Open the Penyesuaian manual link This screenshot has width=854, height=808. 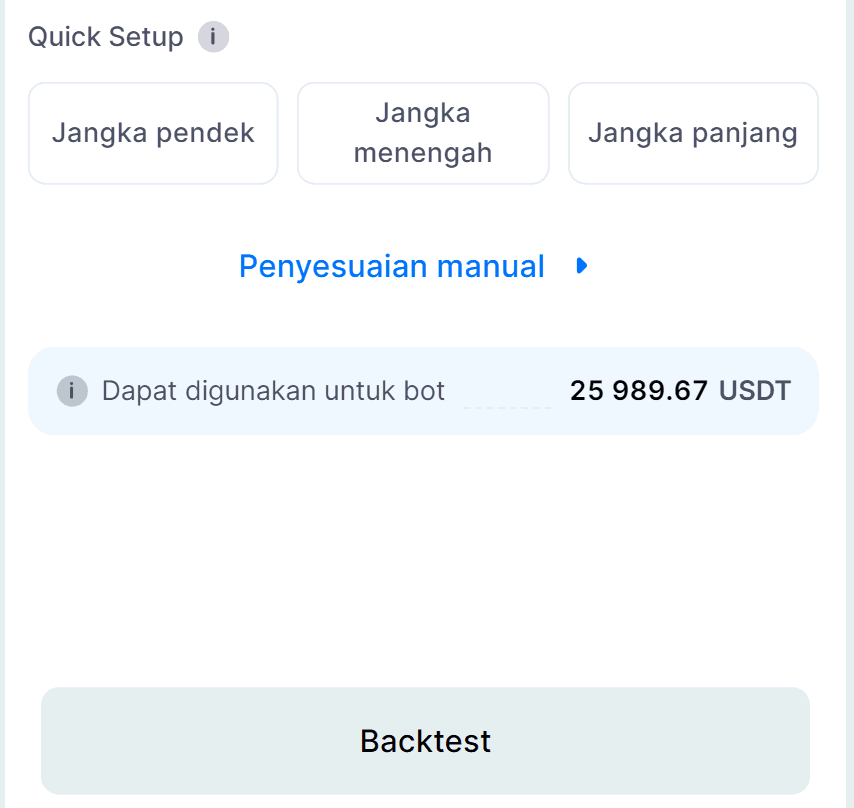coord(392,267)
